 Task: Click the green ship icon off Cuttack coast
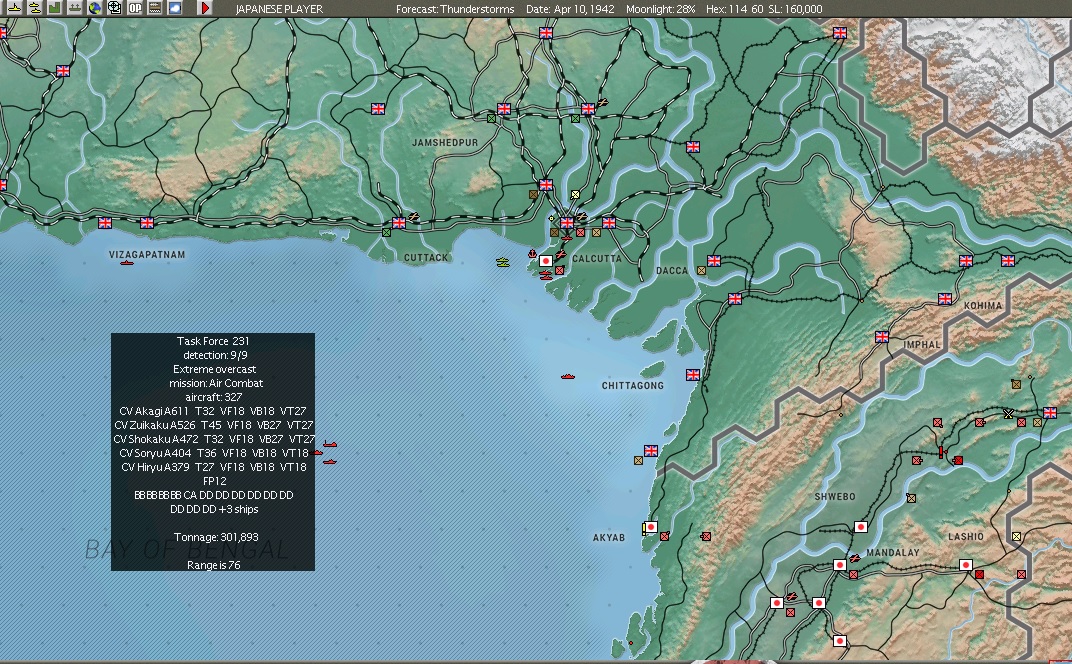point(503,262)
